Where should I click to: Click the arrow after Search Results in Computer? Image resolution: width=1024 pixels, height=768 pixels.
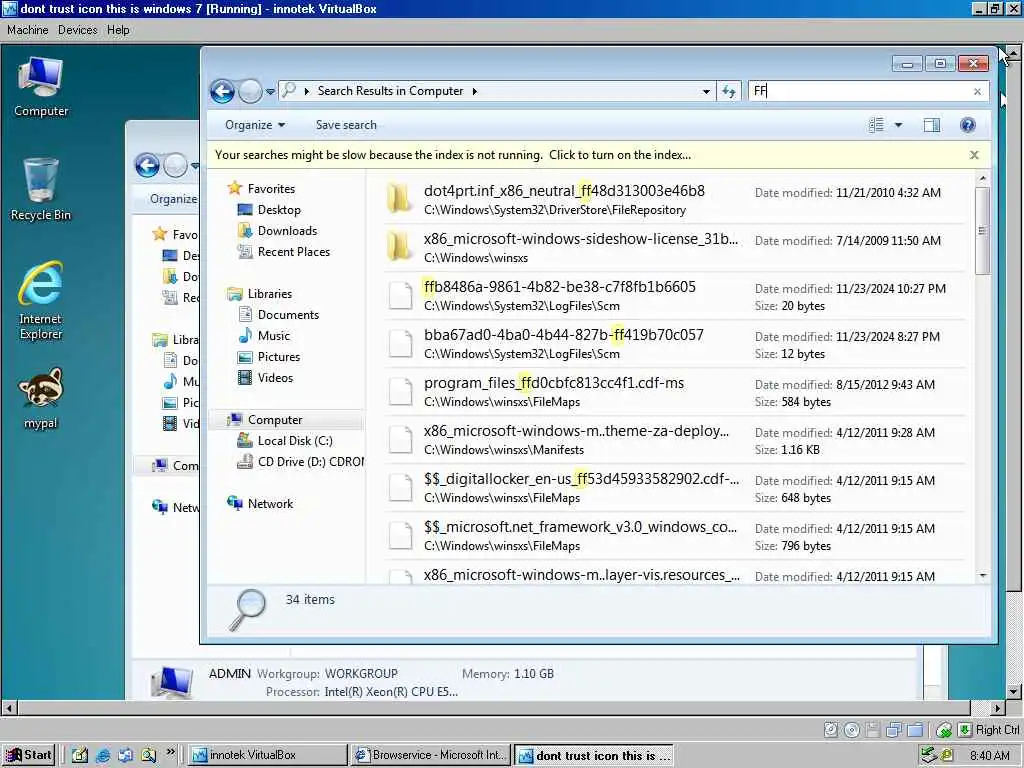pyautogui.click(x=475, y=91)
